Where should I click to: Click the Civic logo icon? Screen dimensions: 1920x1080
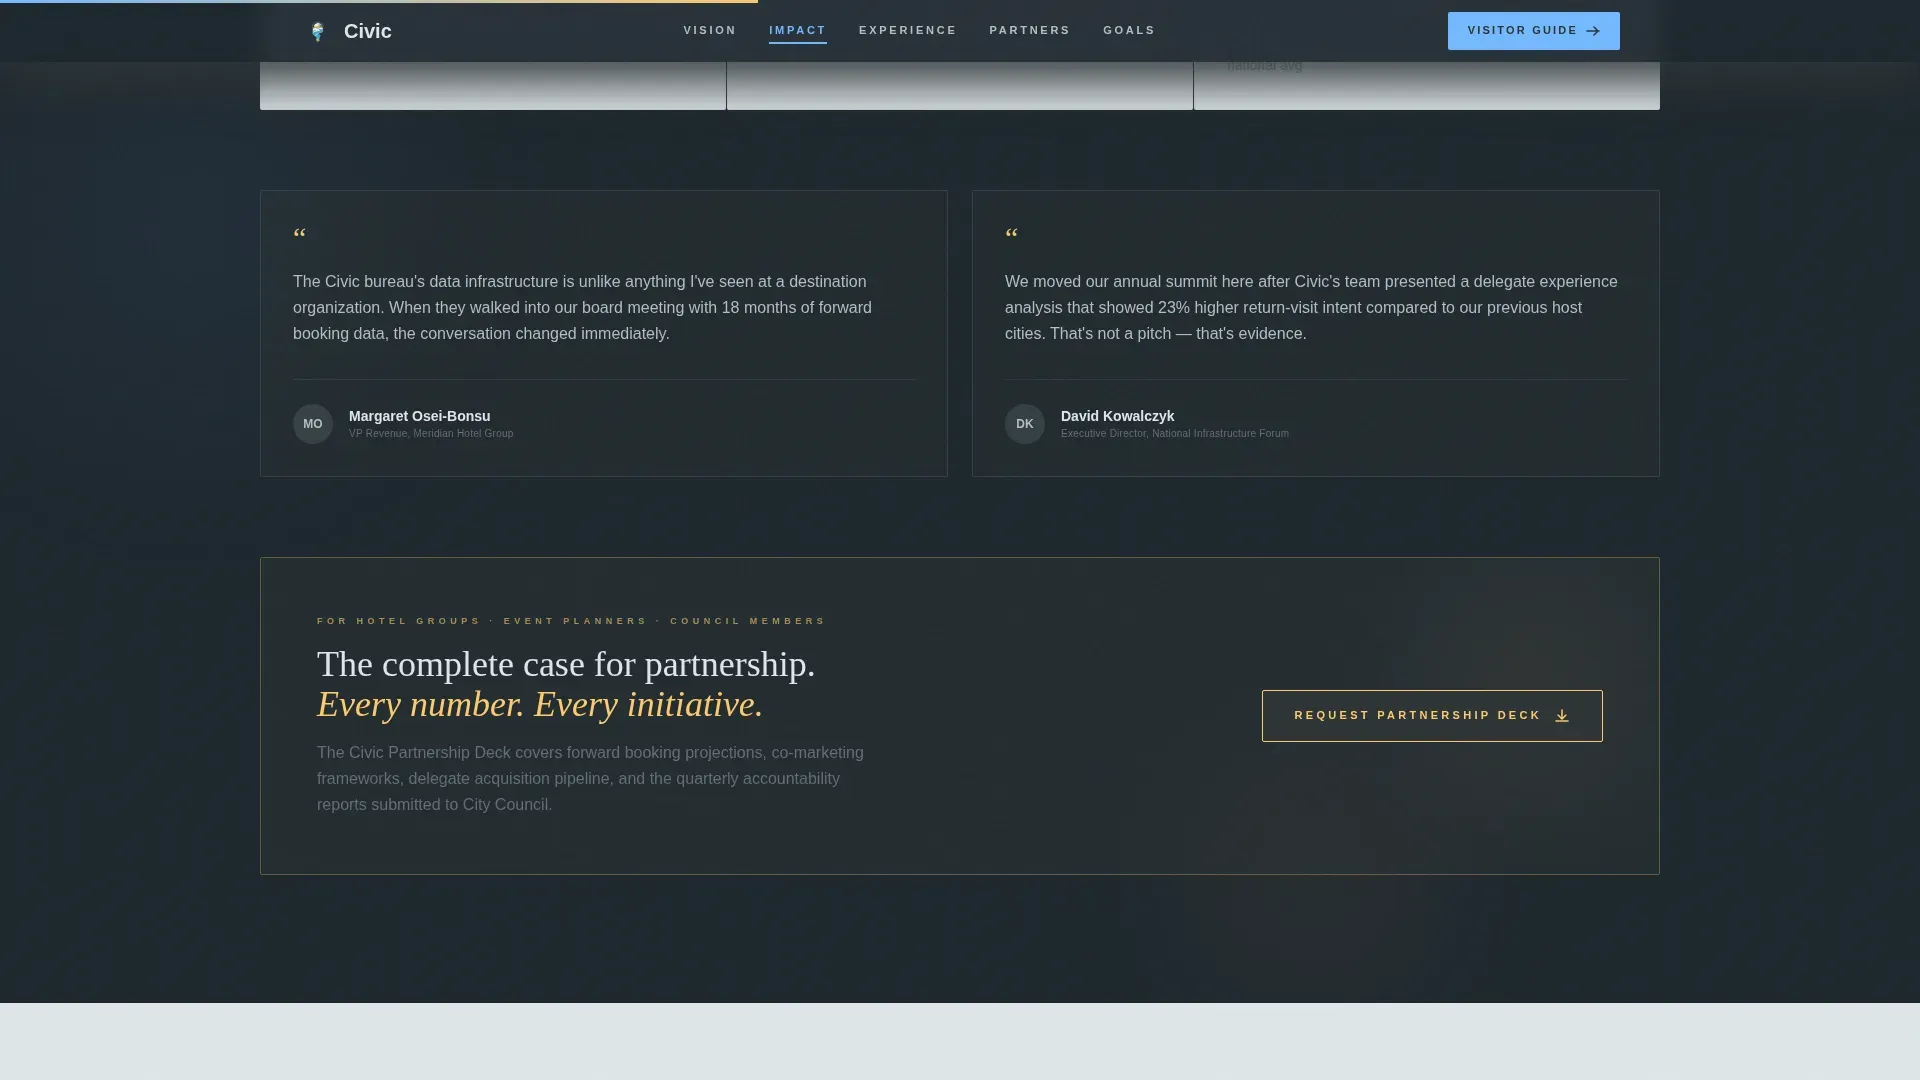pos(318,32)
